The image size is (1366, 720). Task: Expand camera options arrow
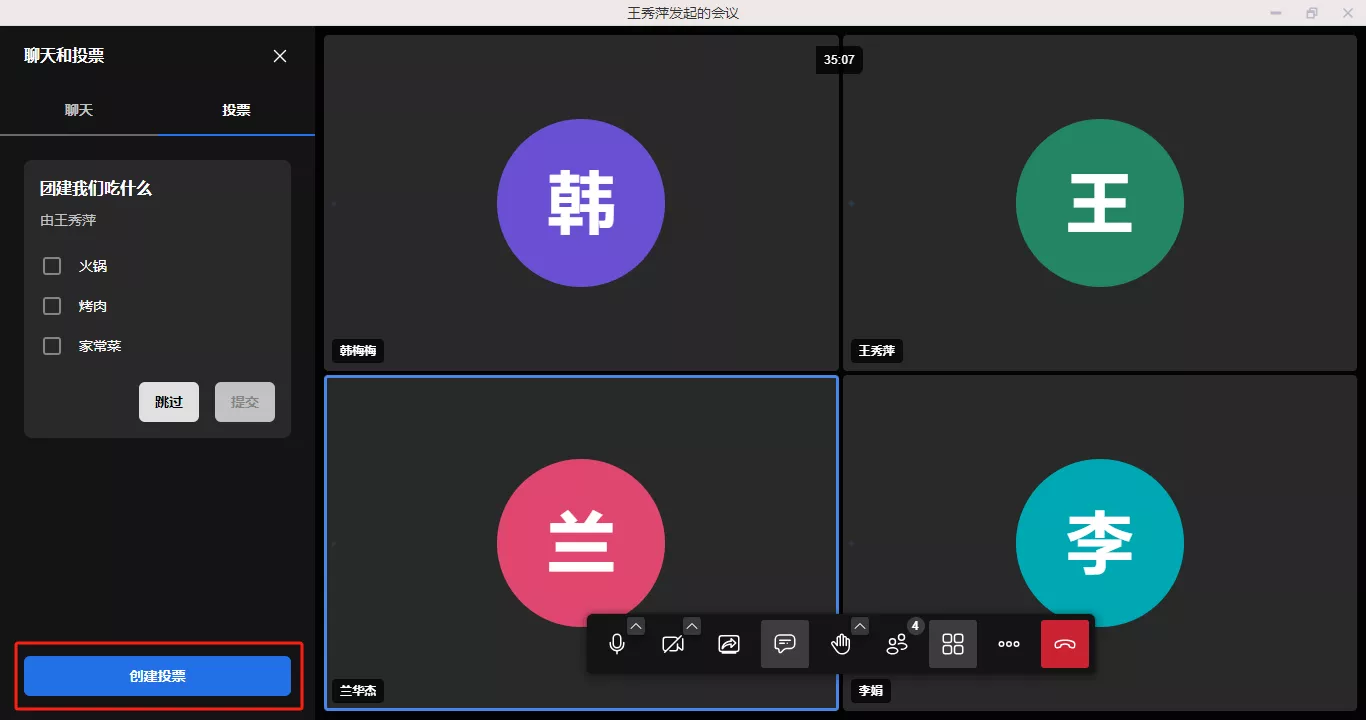coord(692,626)
